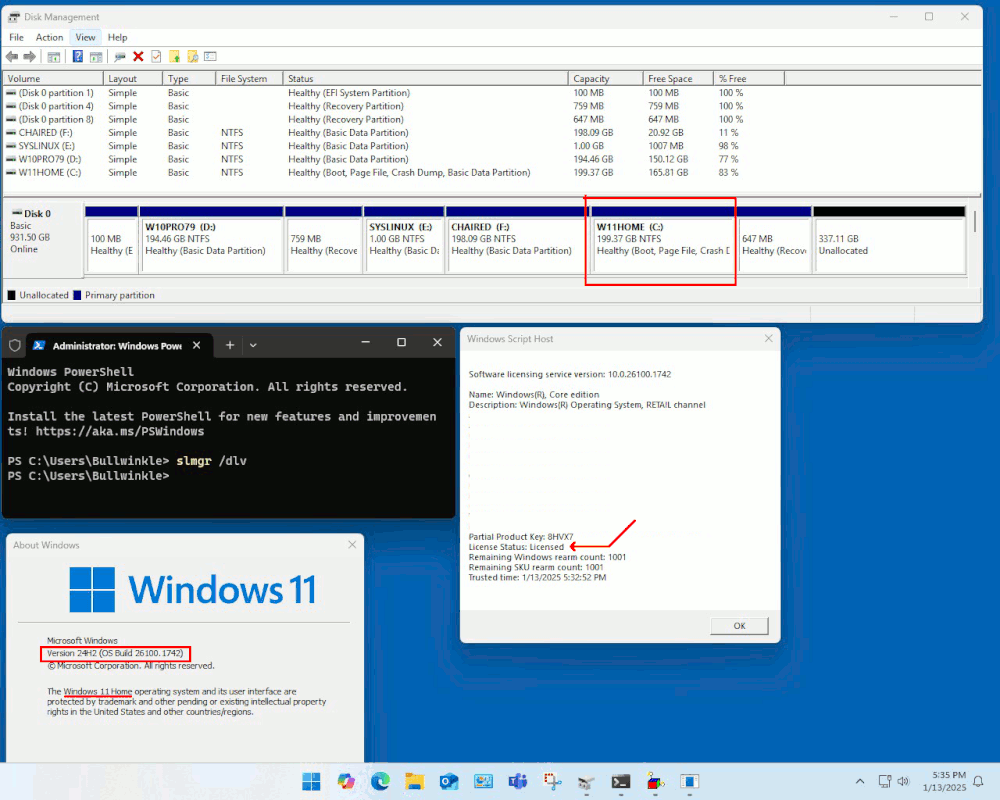Click the checkmark Properties toolbar icon
The image size is (1000, 800).
[x=156, y=57]
